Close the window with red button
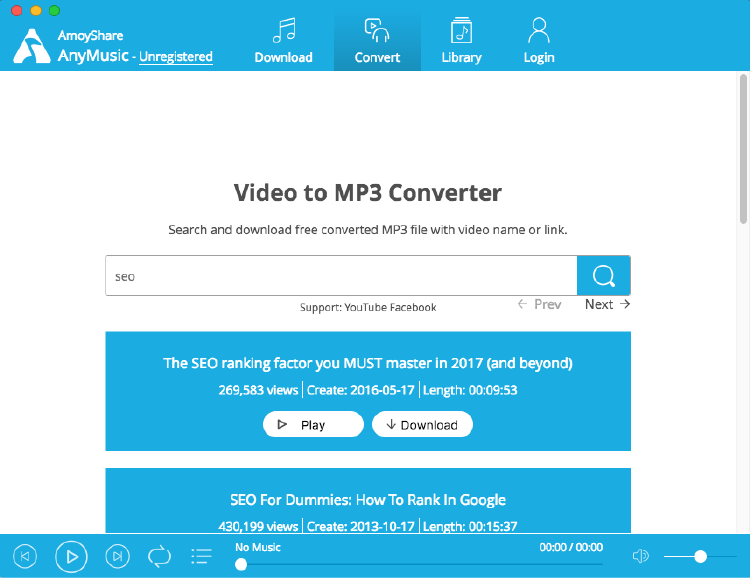Screen dimensions: 750x578 click(17, 11)
